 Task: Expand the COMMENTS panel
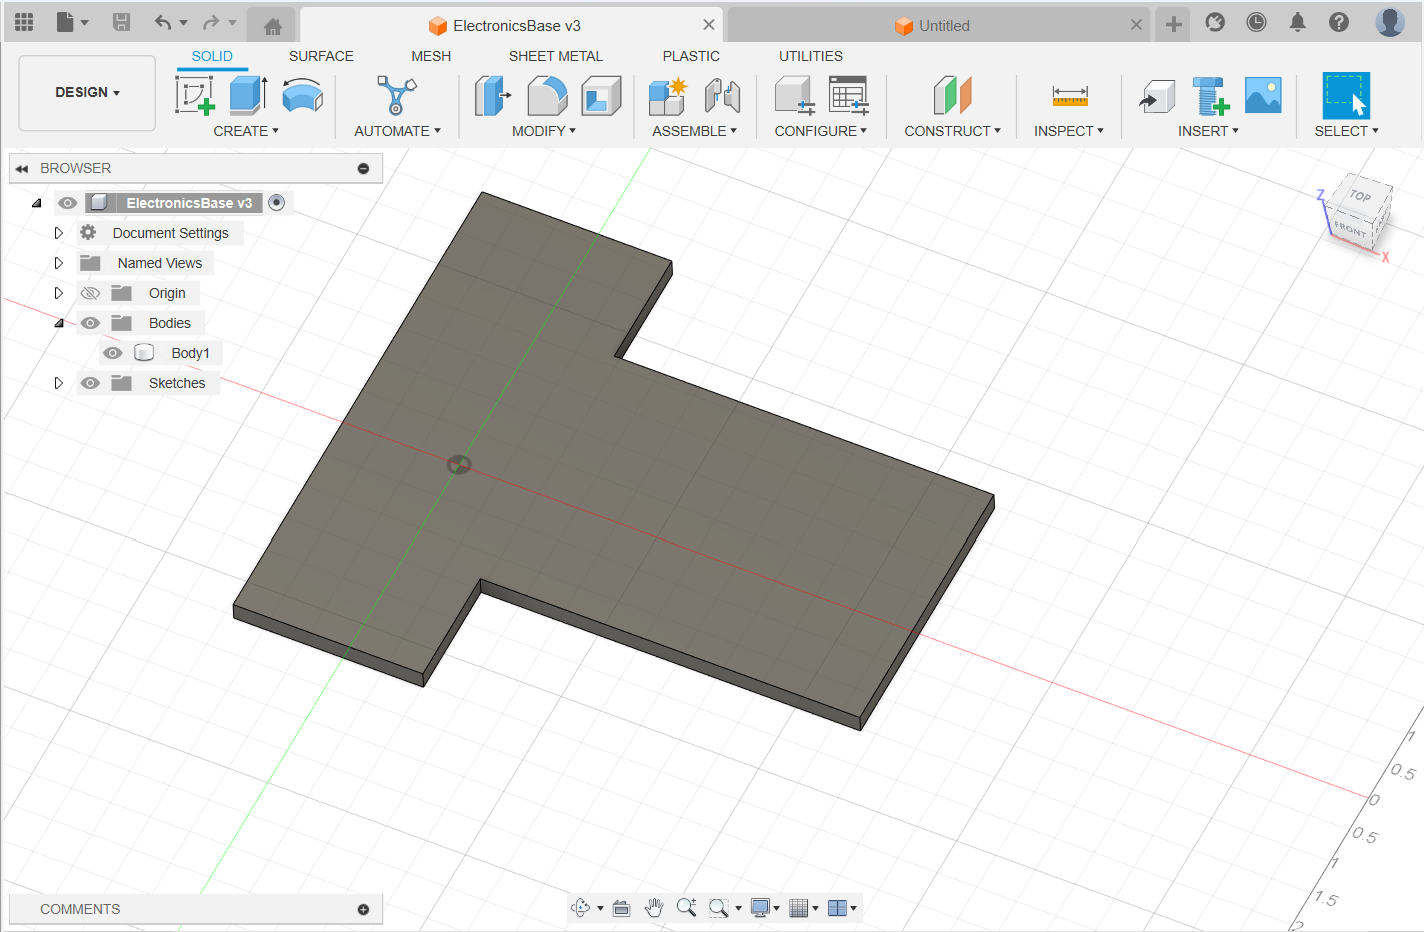[363, 909]
